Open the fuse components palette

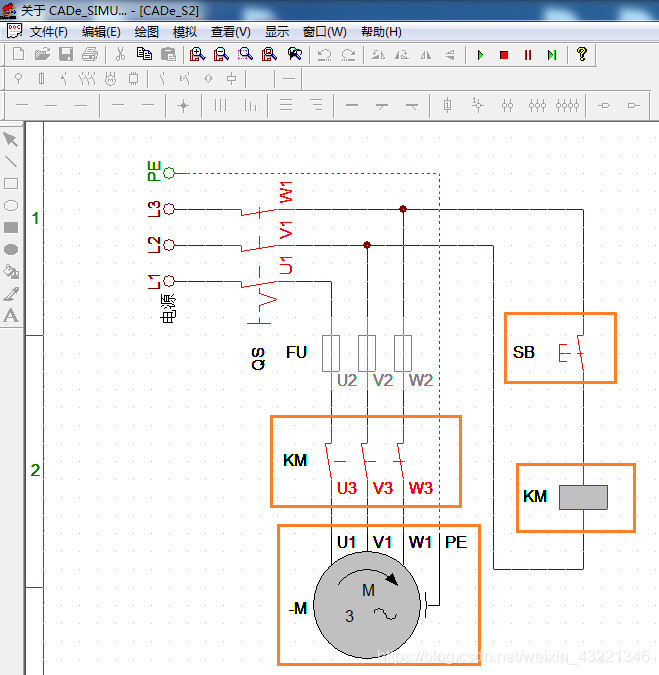coord(41,79)
